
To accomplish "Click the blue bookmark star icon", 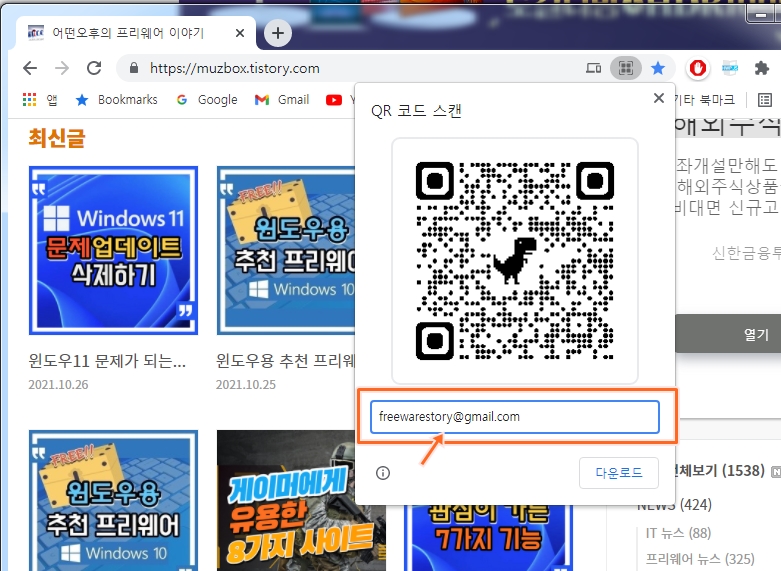I will pos(658,68).
